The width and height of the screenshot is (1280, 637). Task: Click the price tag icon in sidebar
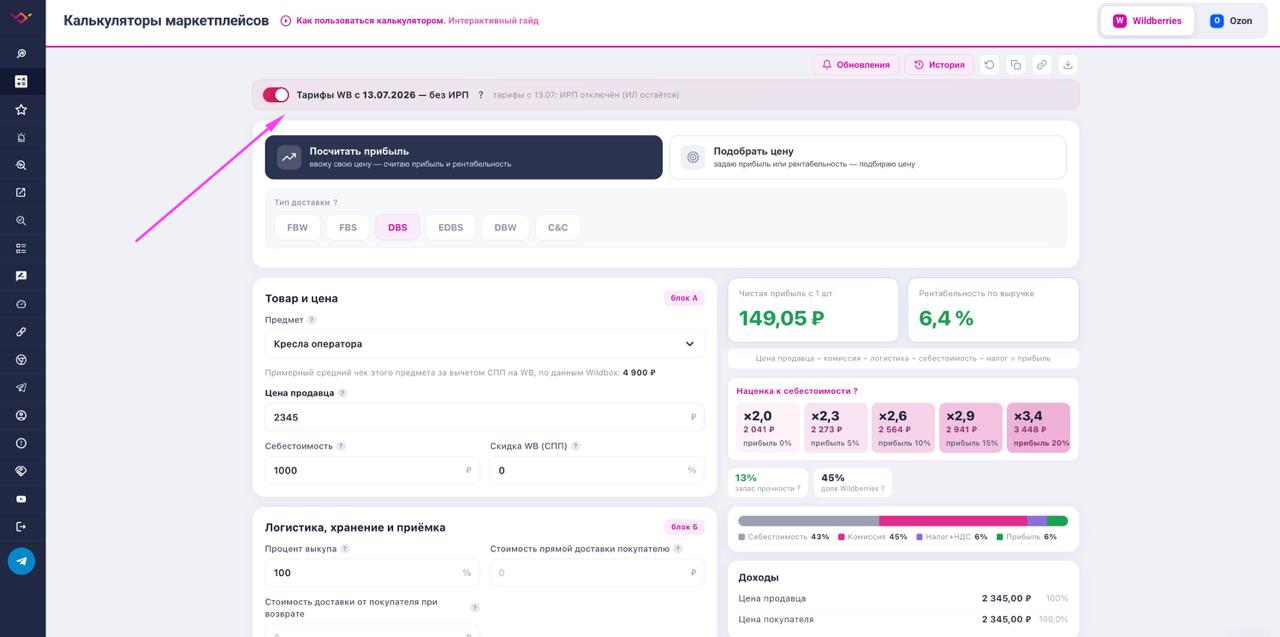21,471
